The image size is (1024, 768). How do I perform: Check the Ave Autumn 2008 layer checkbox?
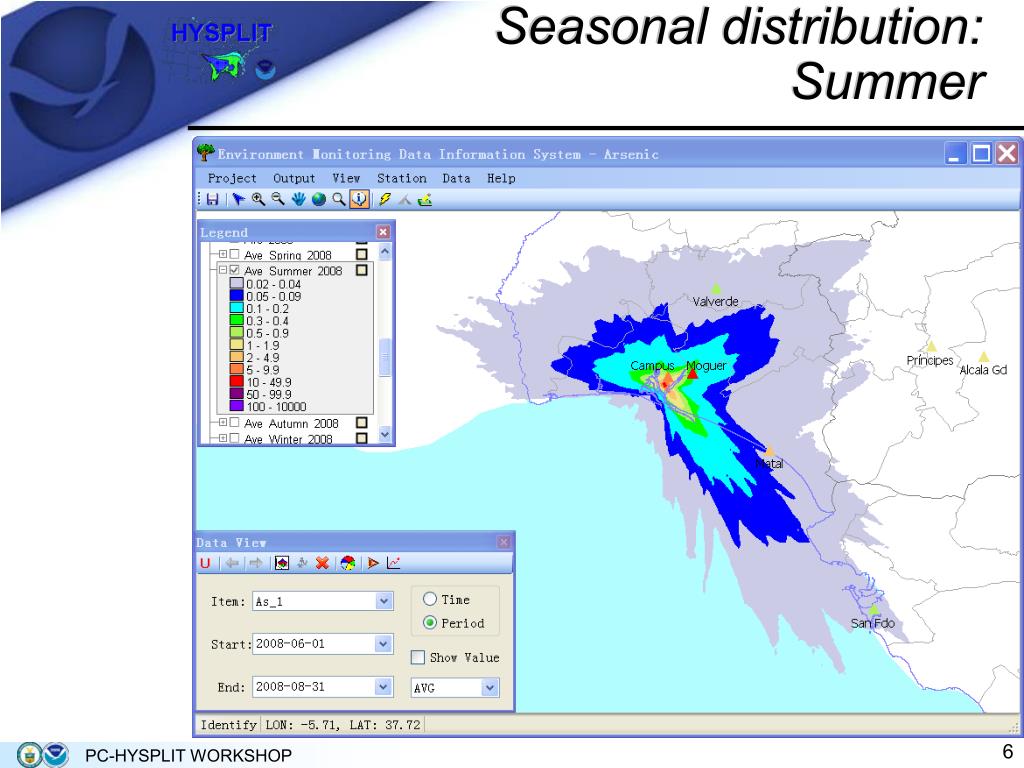coord(234,423)
